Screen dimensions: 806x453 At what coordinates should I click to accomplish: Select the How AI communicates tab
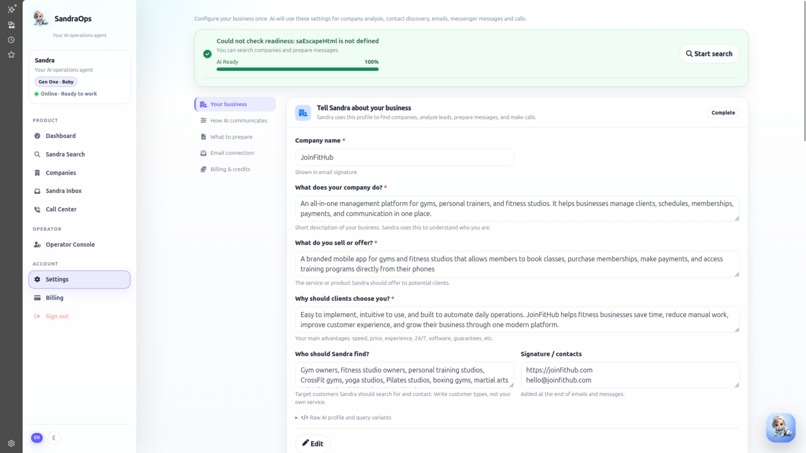(x=235, y=120)
